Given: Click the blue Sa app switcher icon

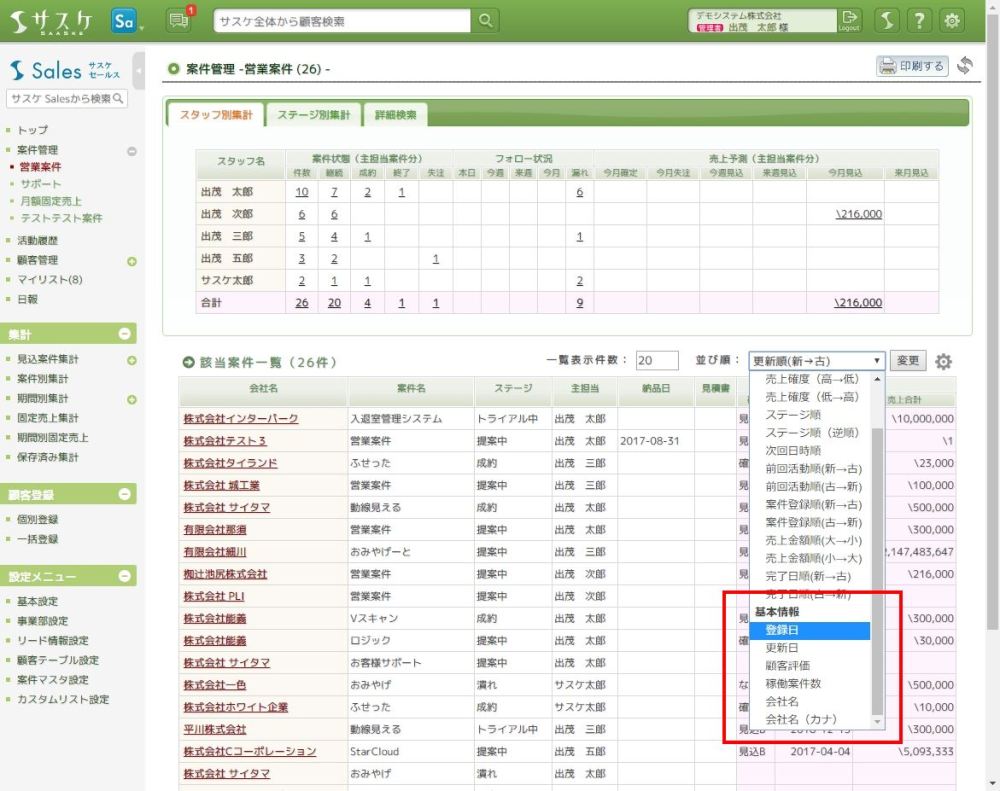Looking at the screenshot, I should pos(124,20).
